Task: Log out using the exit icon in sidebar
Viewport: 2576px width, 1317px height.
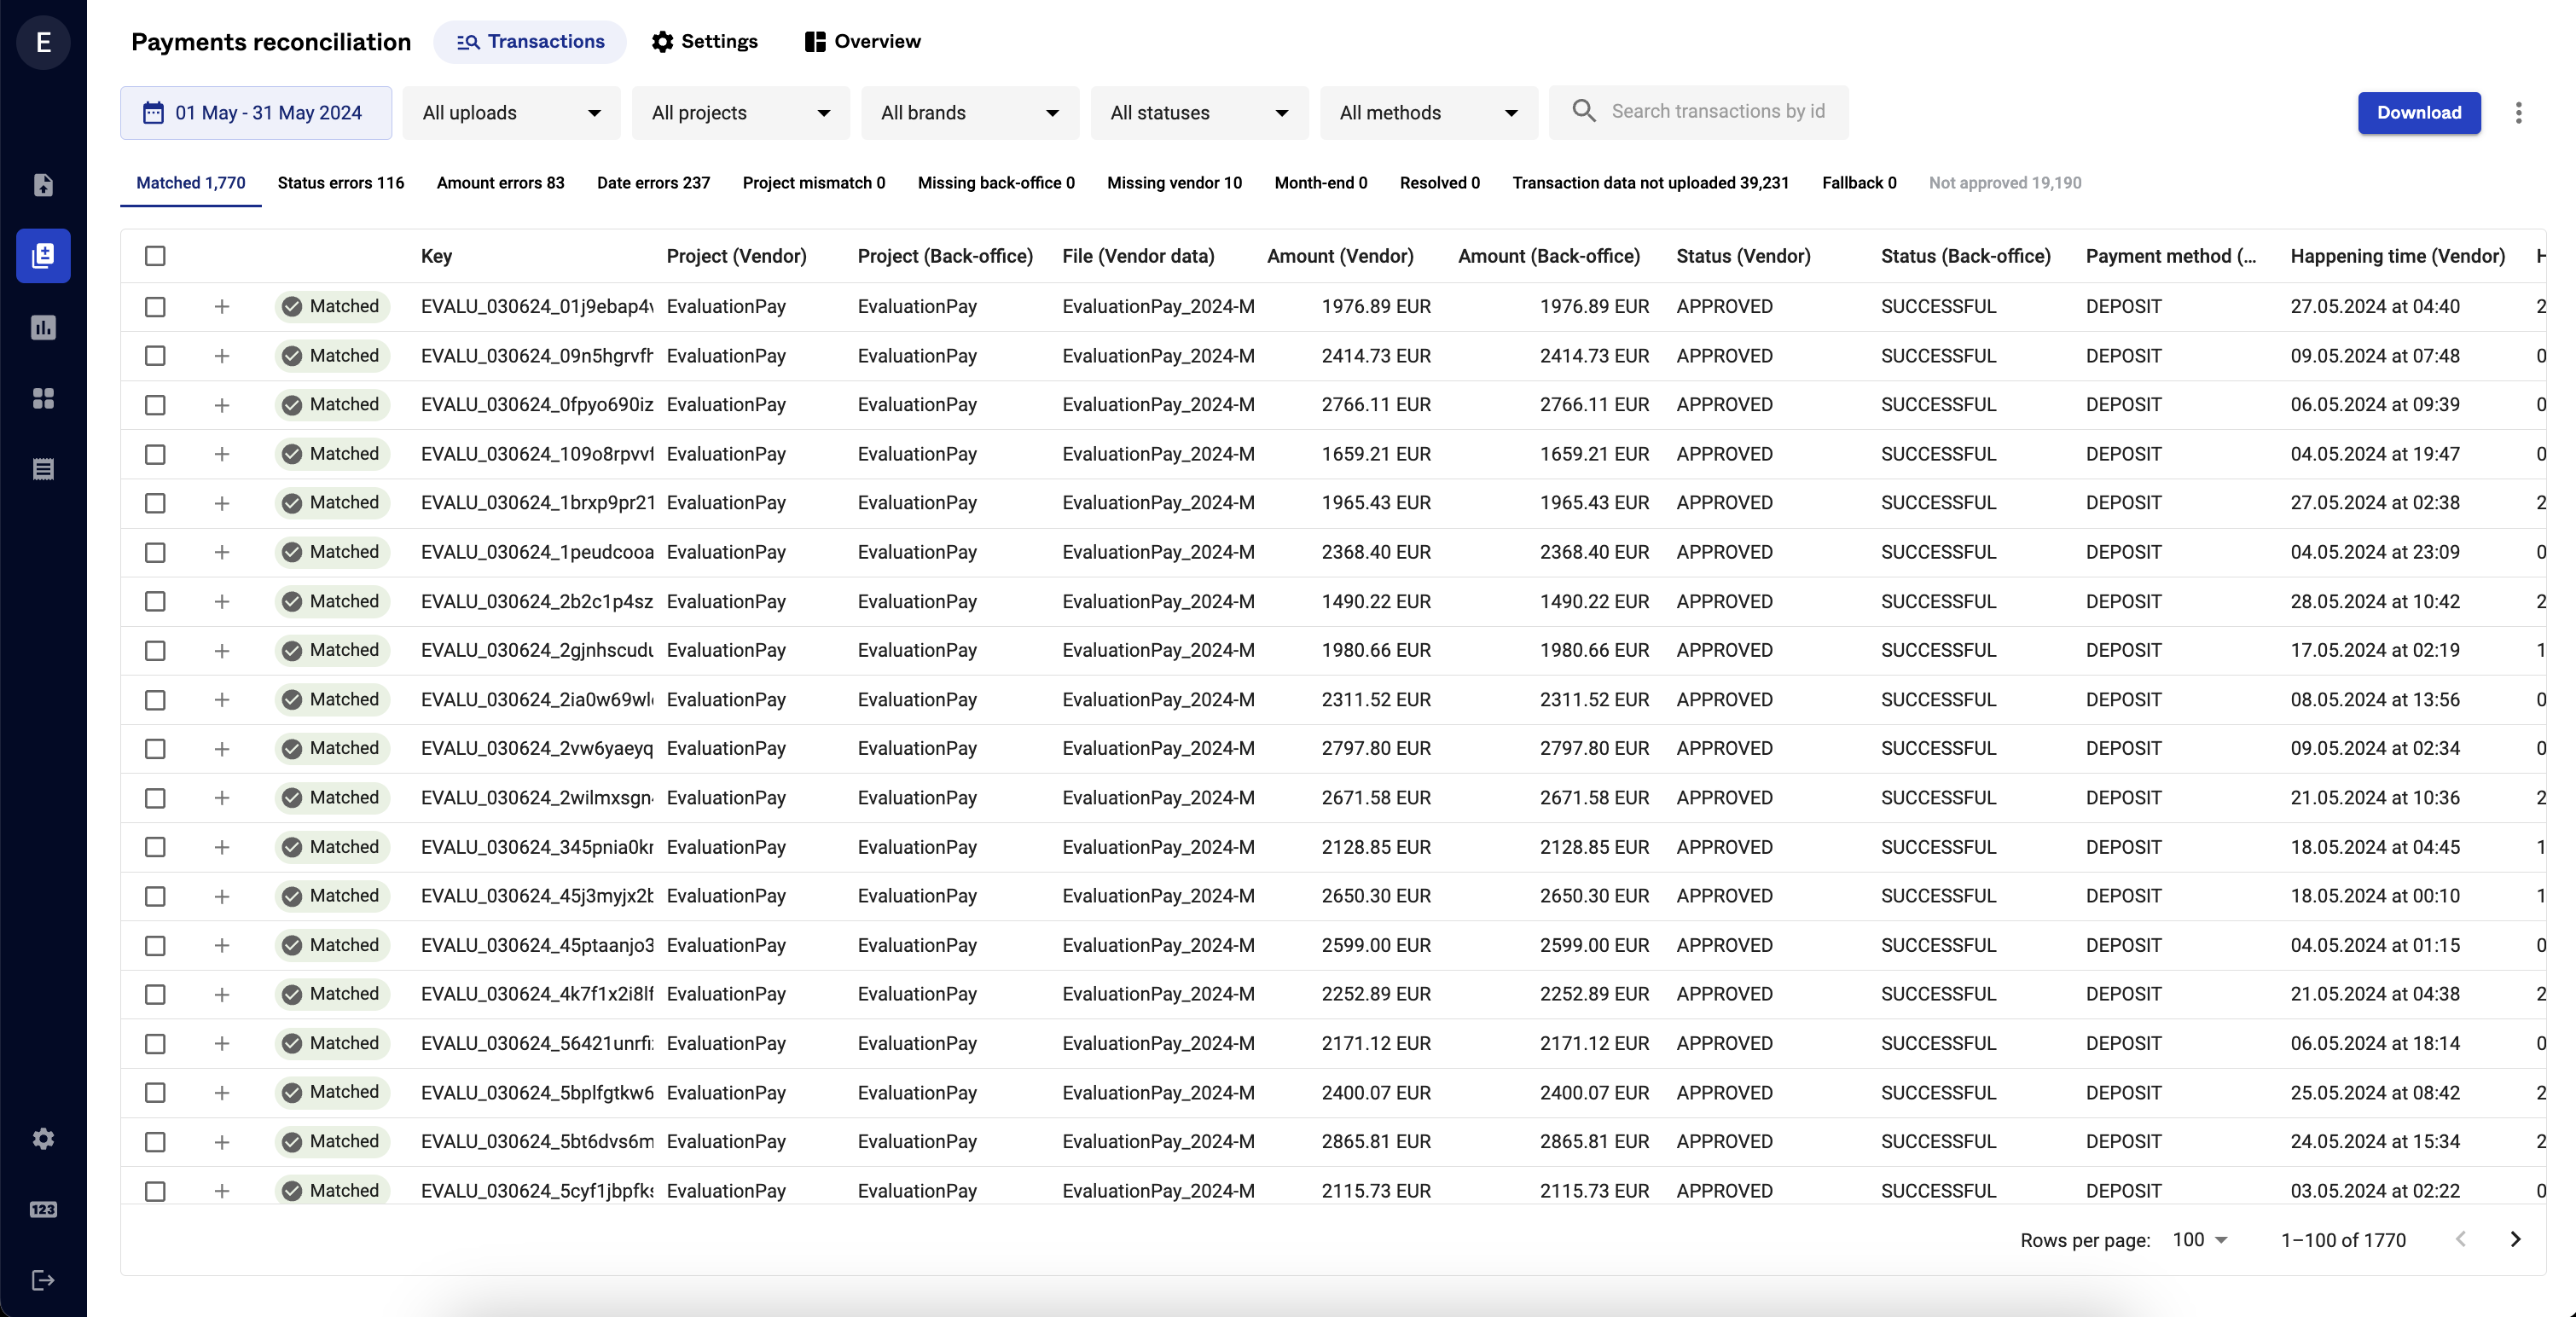Action: pyautogui.click(x=43, y=1280)
